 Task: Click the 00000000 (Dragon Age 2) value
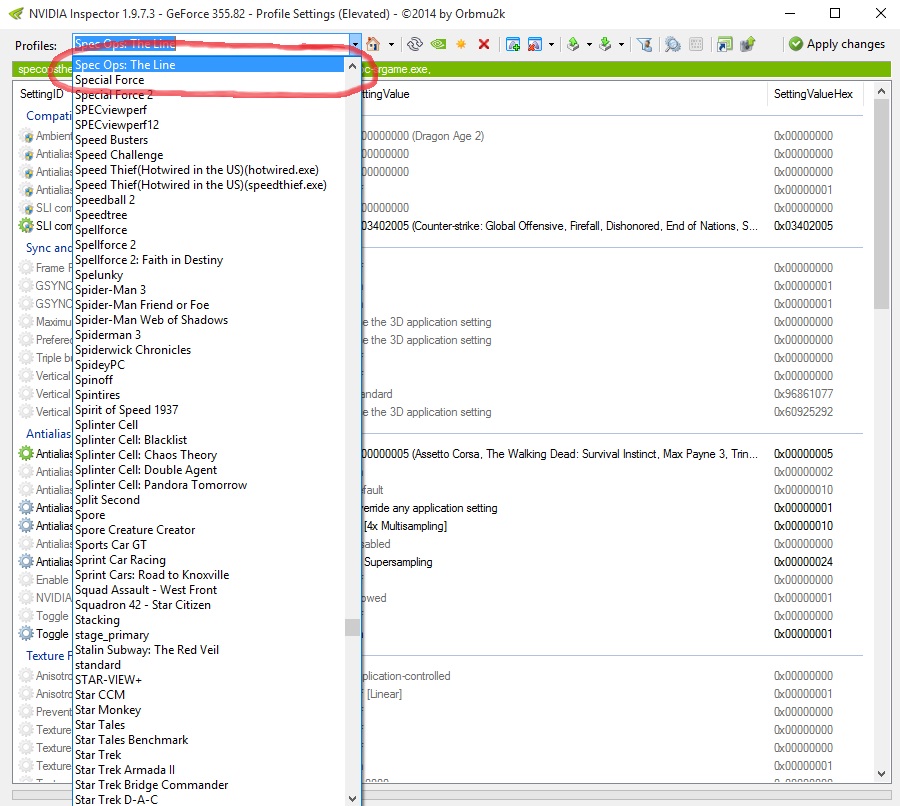[424, 136]
